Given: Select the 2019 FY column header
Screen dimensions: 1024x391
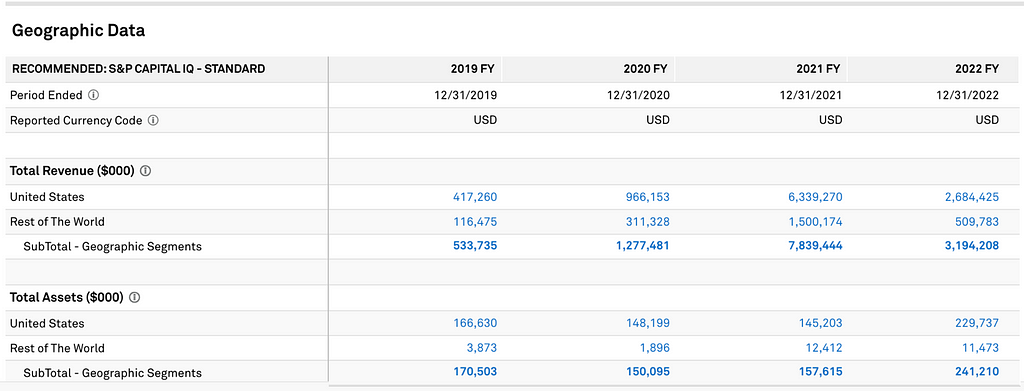Looking at the screenshot, I should (x=473, y=69).
